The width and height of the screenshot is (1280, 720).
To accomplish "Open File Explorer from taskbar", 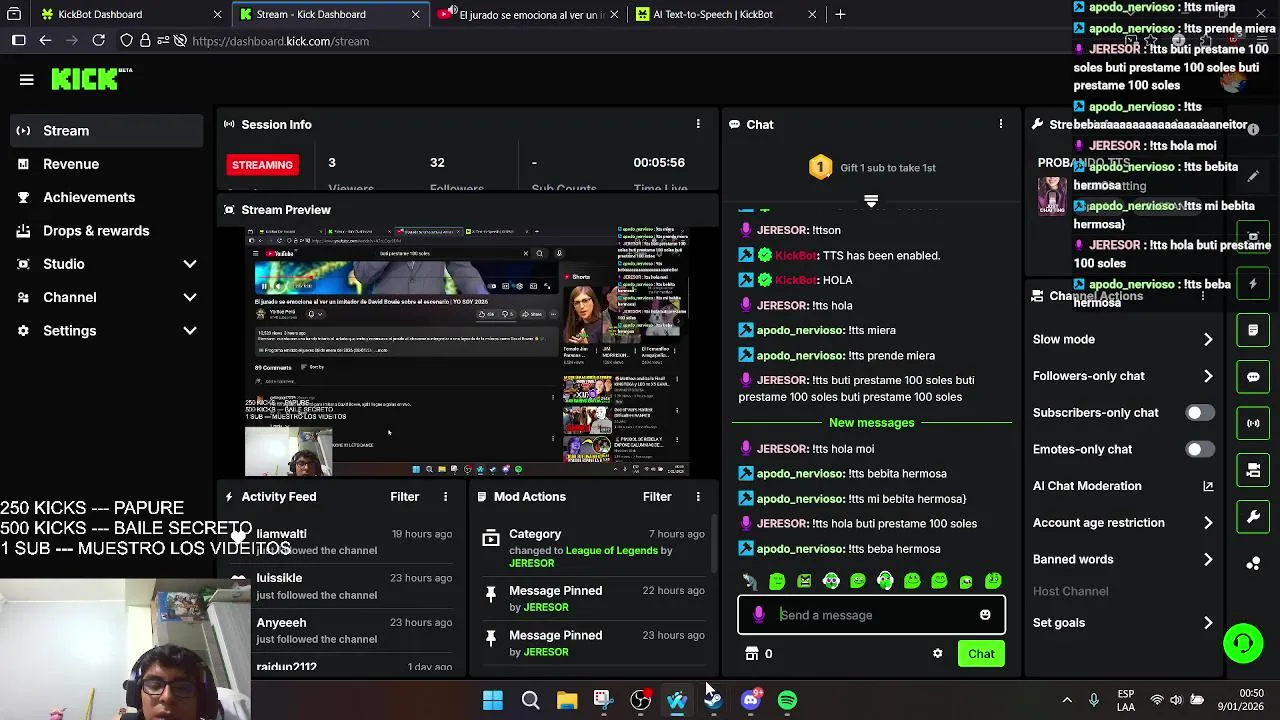I will click(567, 700).
